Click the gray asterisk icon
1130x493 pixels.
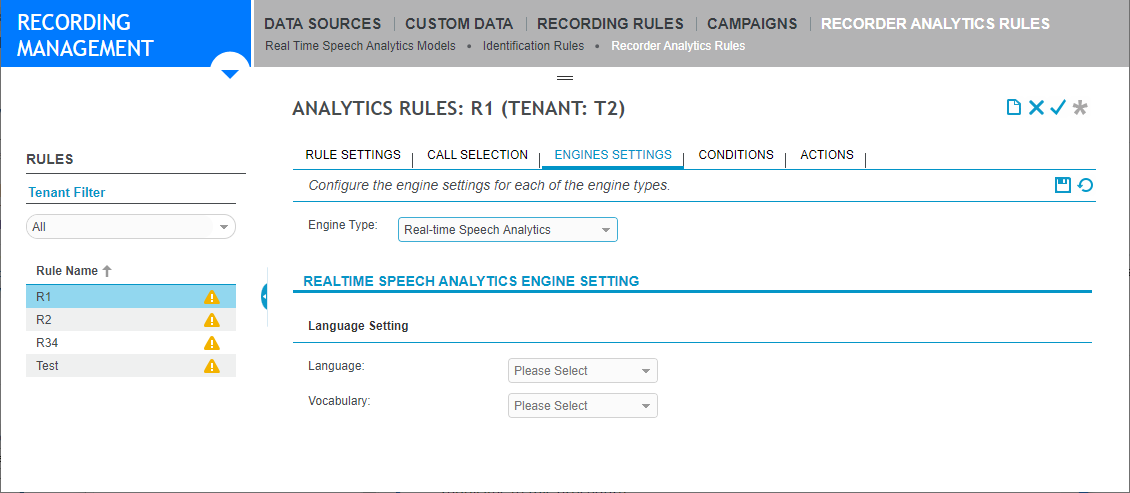click(1080, 108)
